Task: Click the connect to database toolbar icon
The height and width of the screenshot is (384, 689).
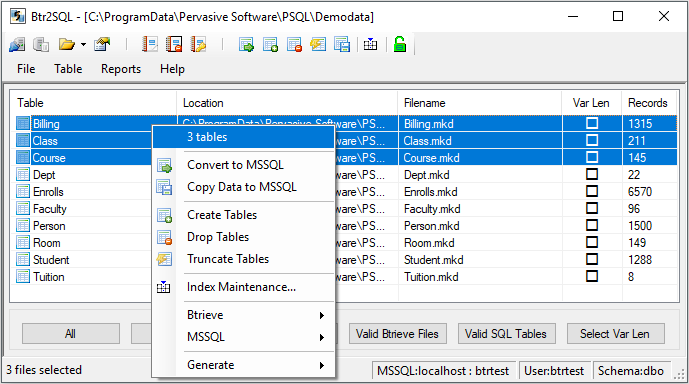Action: point(17,44)
